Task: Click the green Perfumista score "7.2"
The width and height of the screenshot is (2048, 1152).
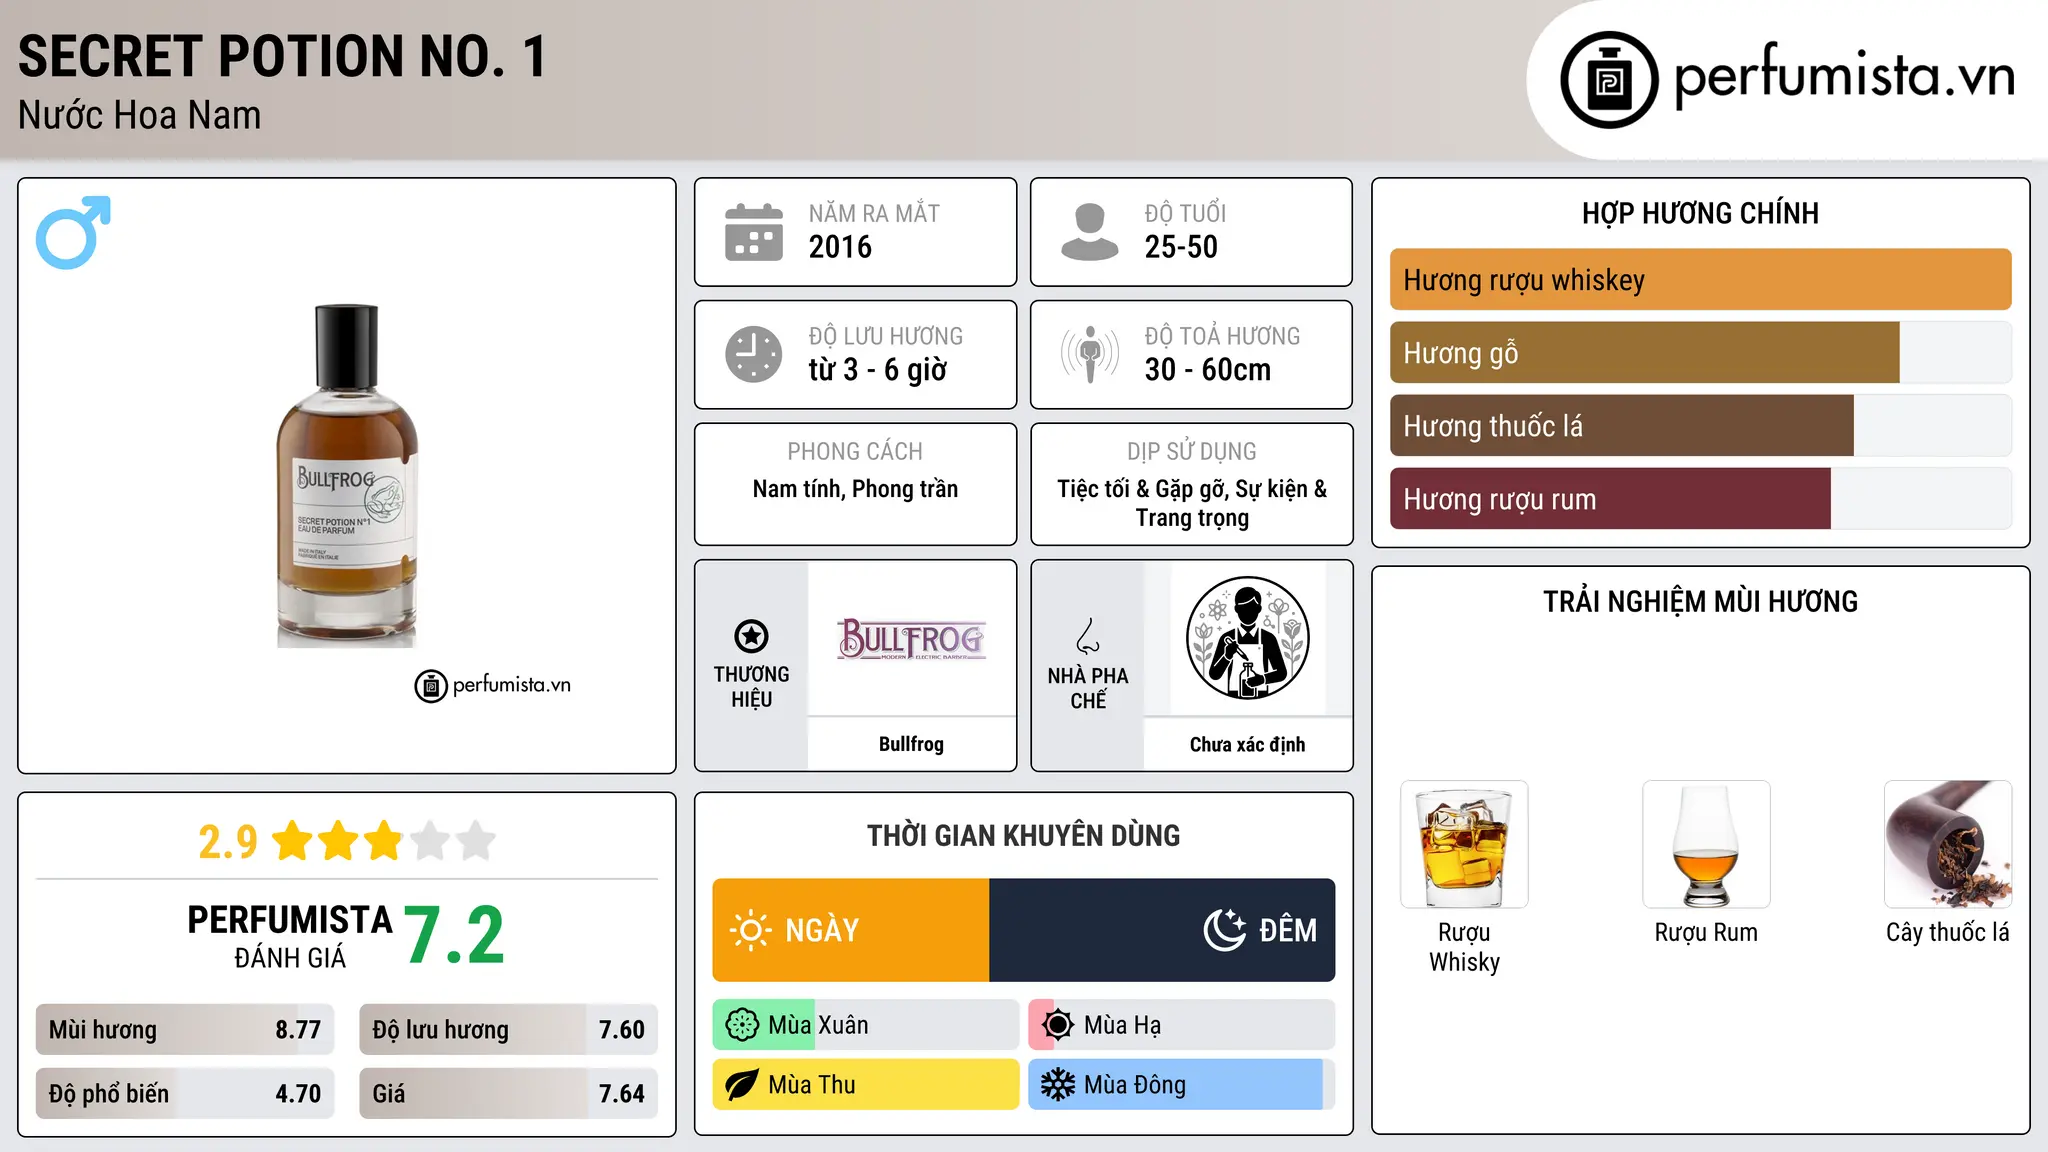Action: coord(455,936)
